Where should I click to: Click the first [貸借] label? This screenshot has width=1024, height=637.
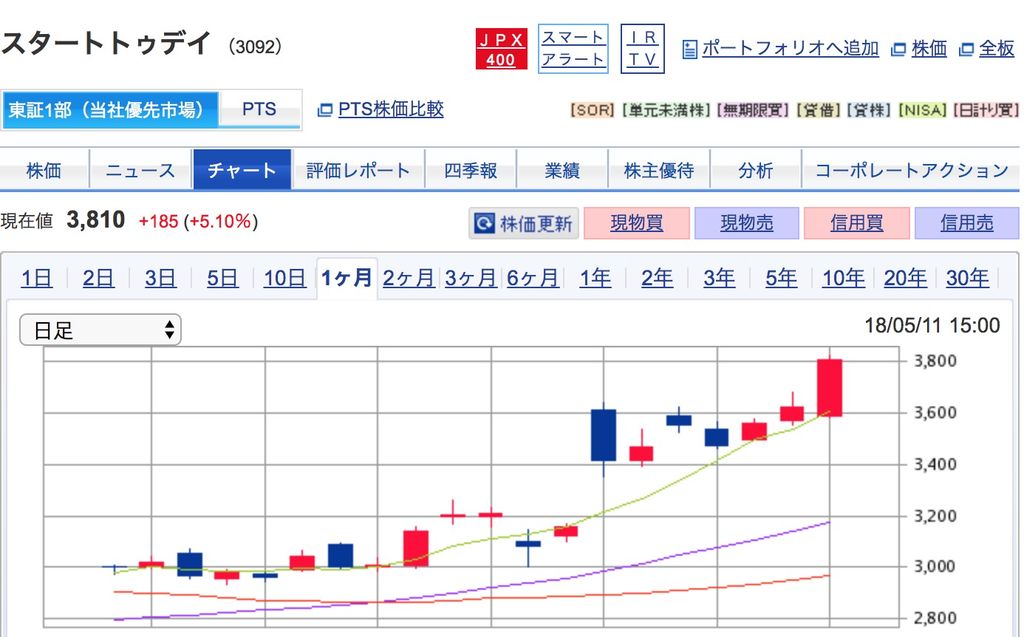(818, 110)
